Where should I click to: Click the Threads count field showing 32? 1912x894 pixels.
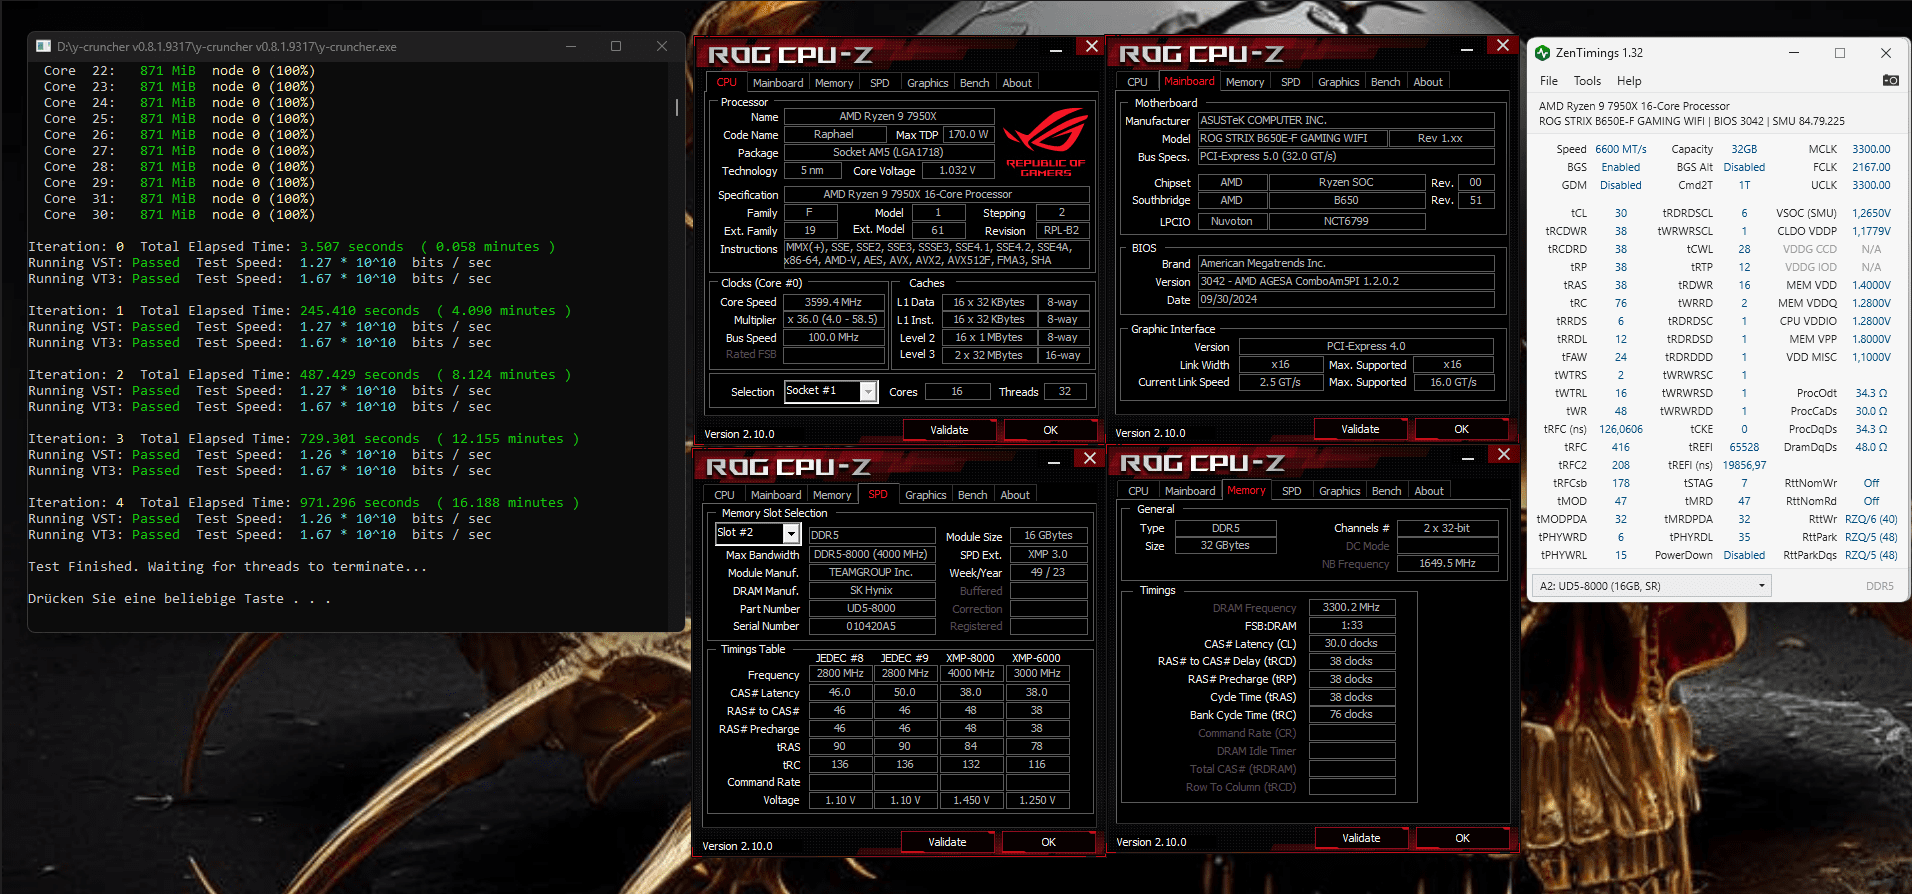click(1065, 392)
